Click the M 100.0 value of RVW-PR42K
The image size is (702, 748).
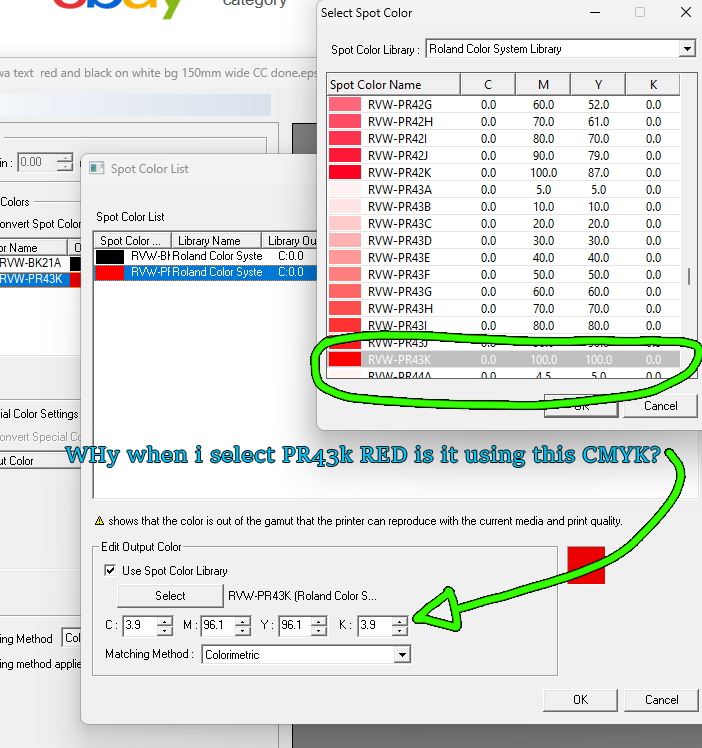(543, 173)
